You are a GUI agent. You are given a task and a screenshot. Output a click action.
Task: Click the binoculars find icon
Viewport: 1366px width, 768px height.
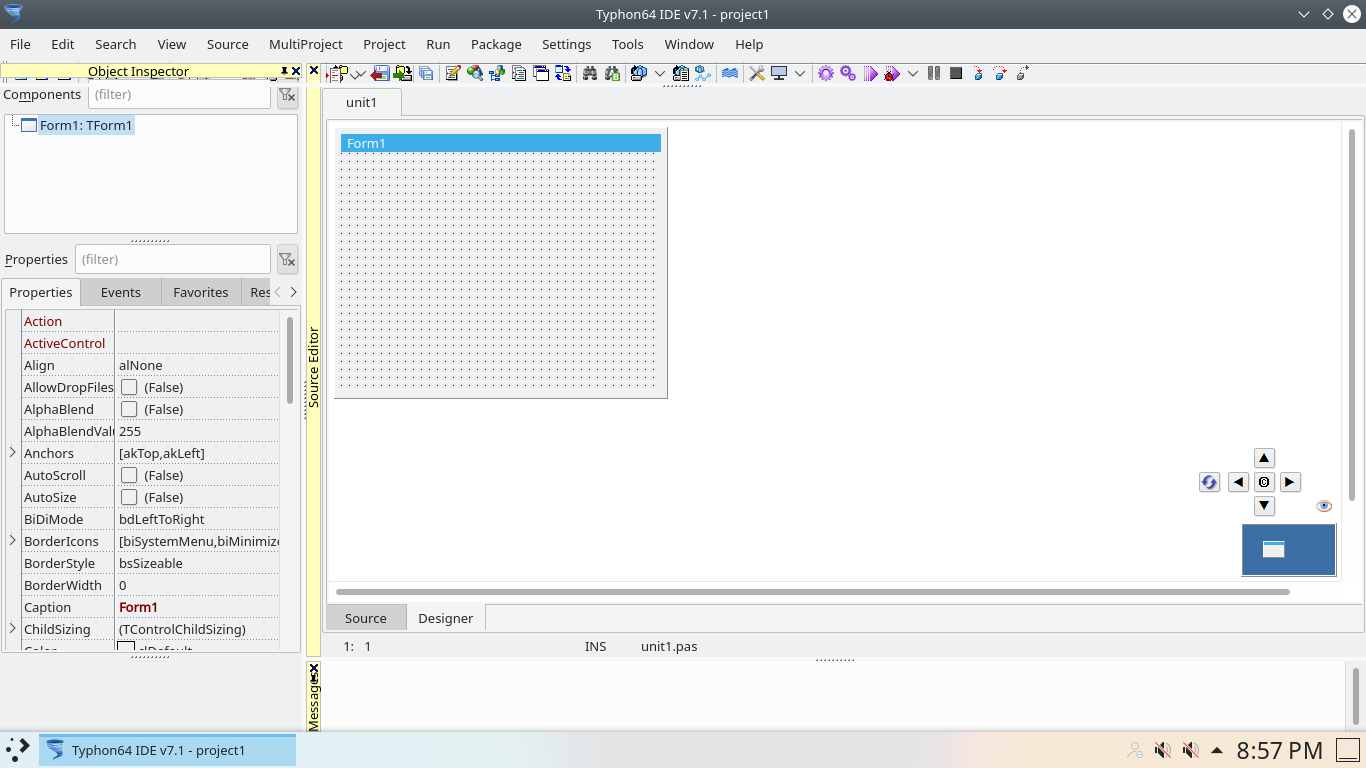[589, 73]
